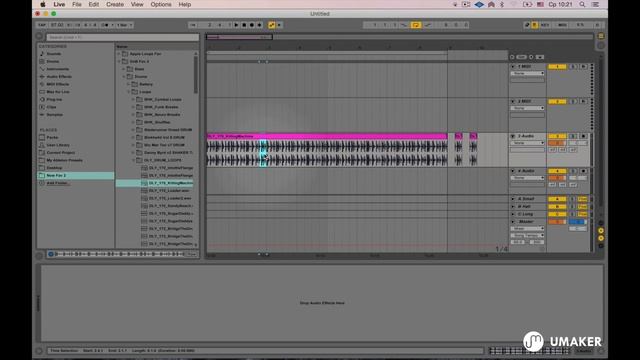Image resolution: width=640 pixels, height=360 pixels.
Task: Open Packs under Places
Action: (x=52, y=138)
